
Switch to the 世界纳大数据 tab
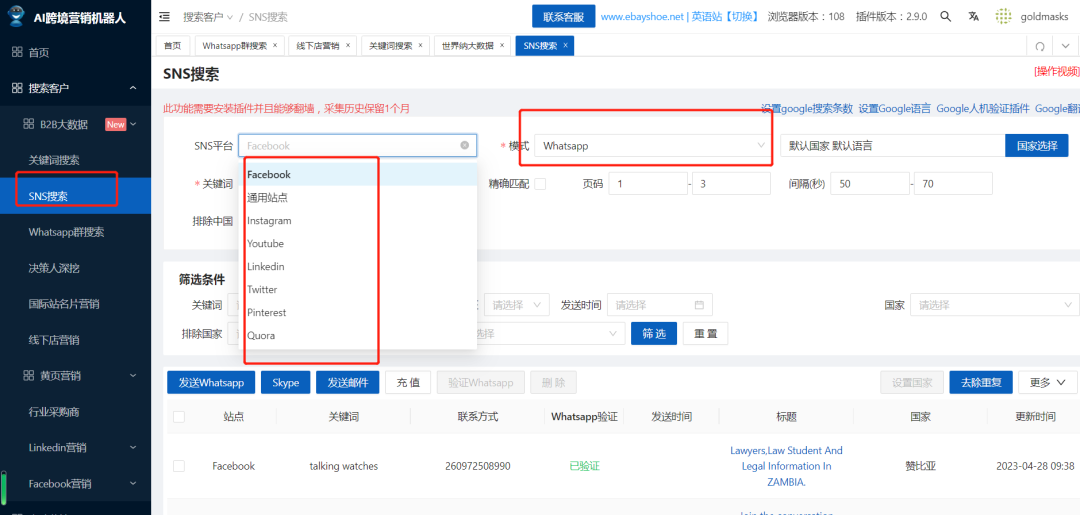[468, 45]
